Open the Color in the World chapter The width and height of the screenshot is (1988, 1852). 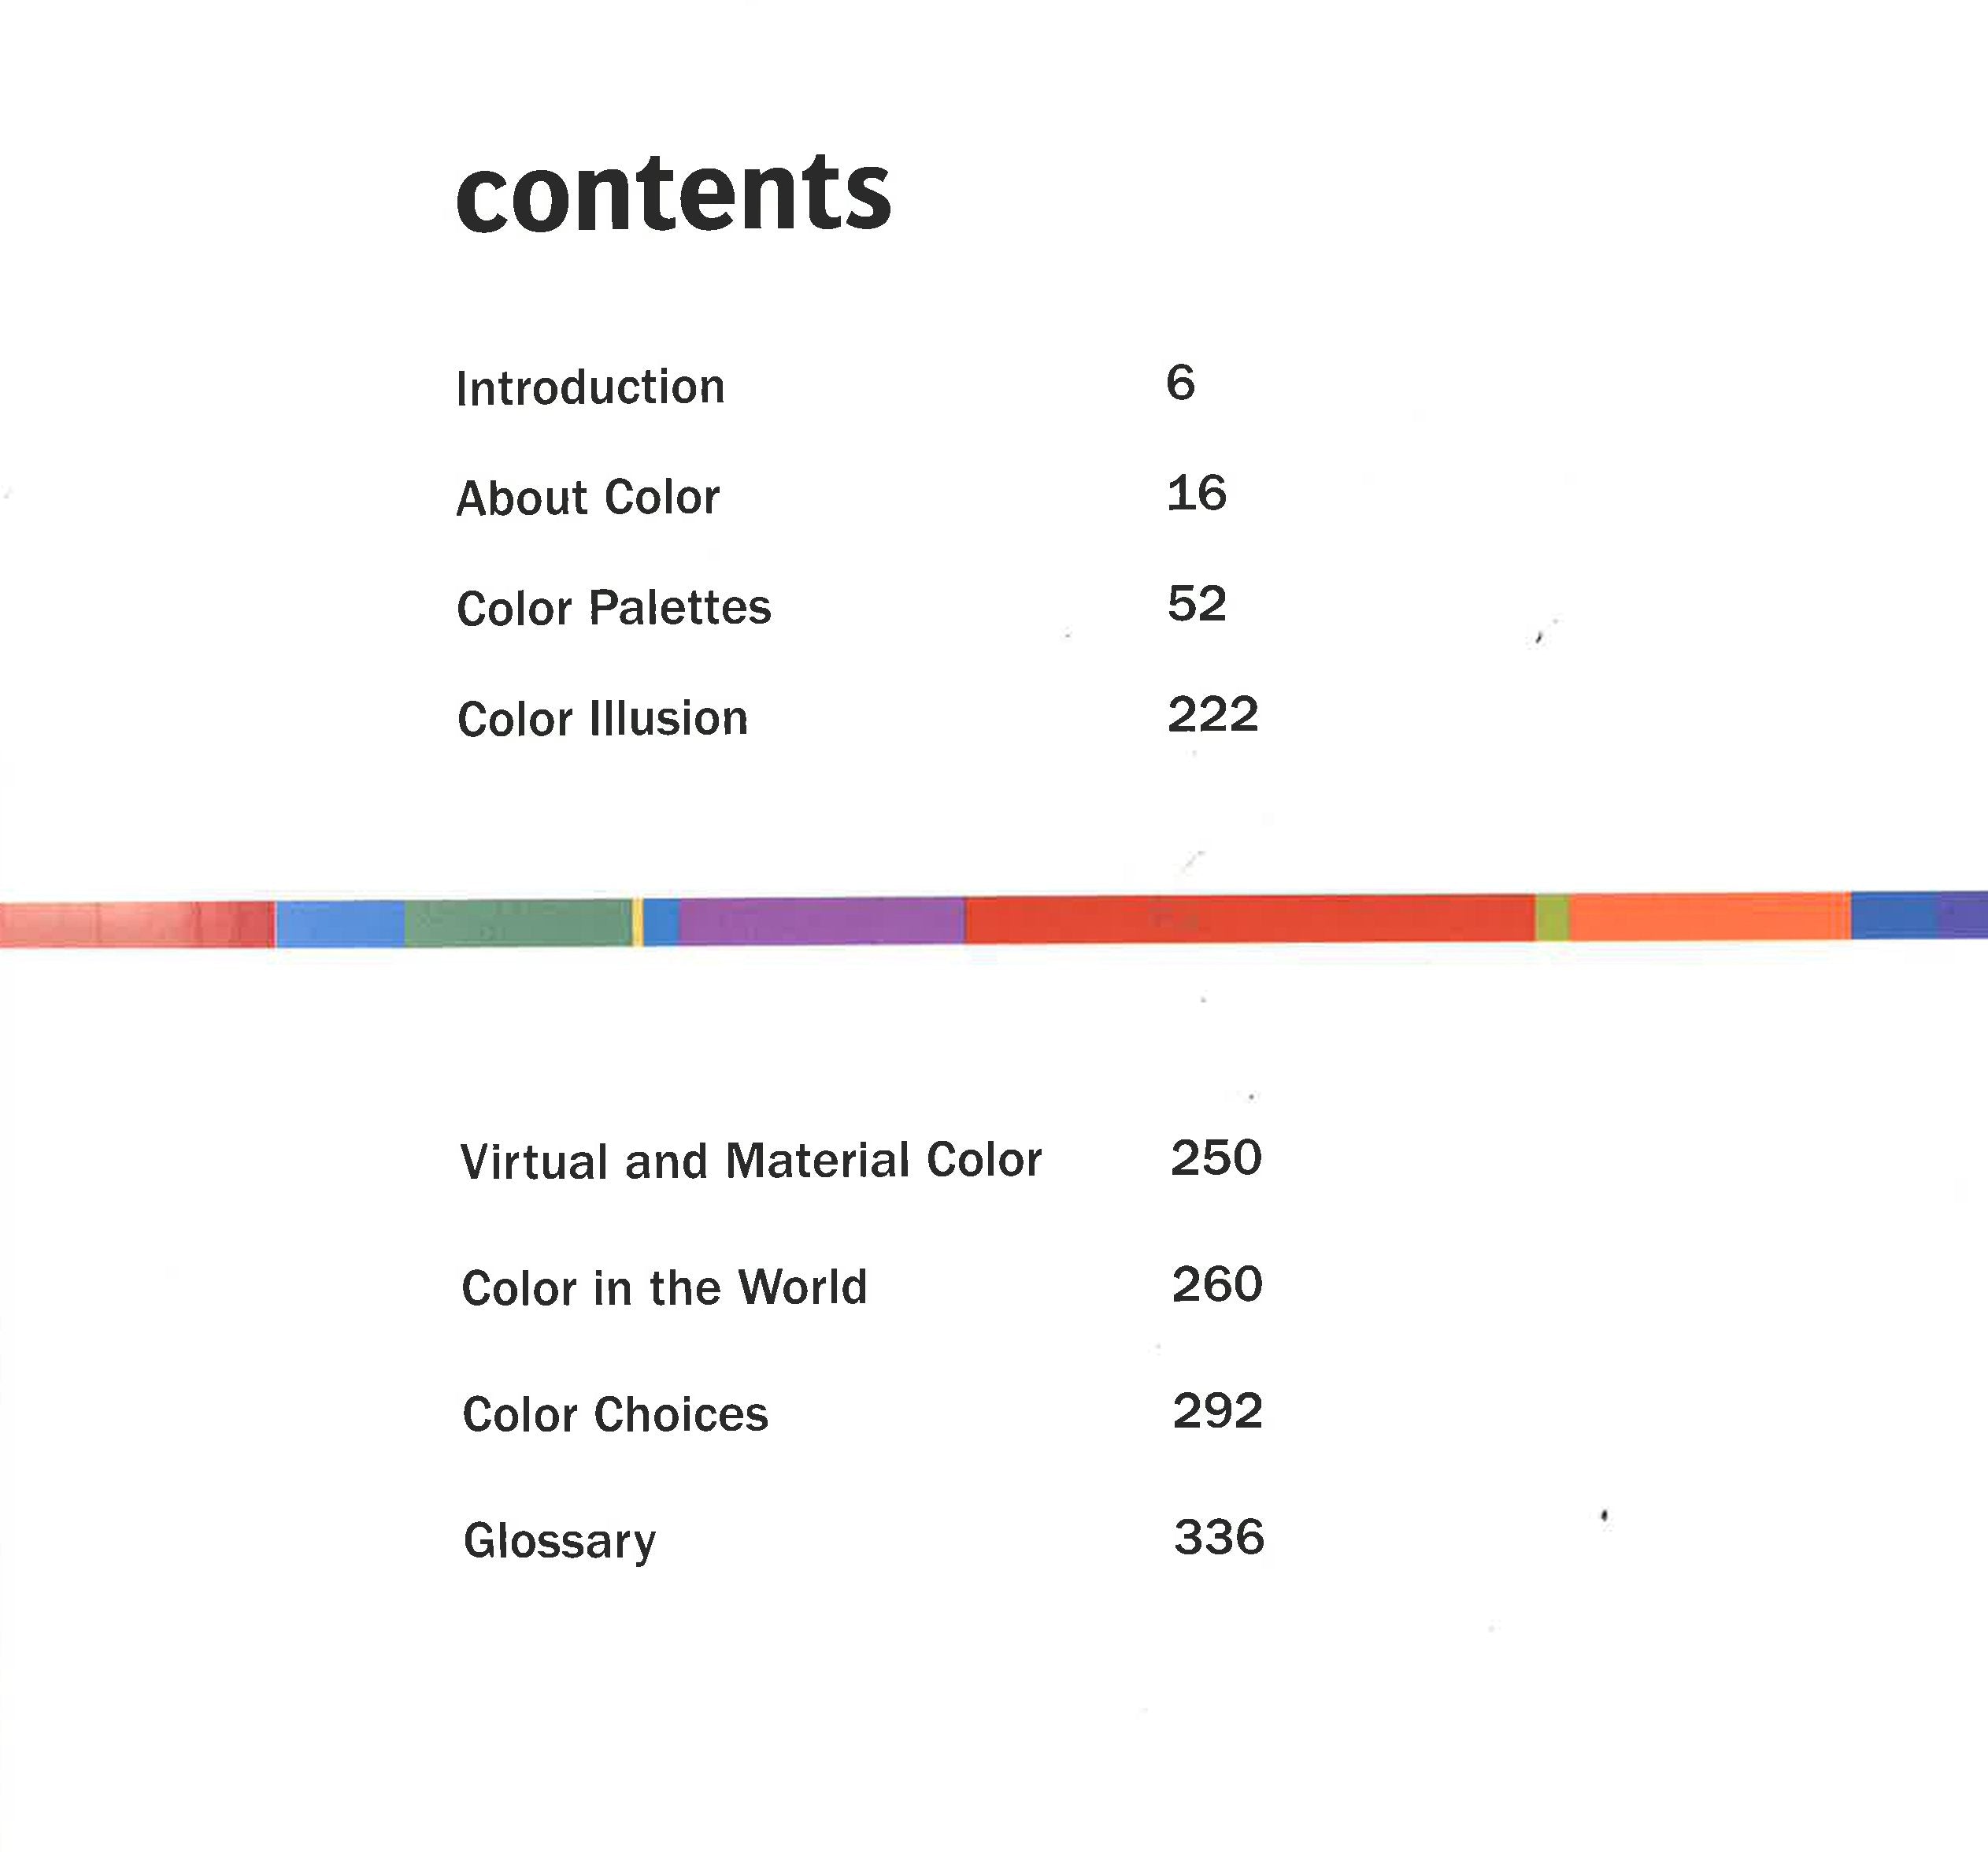coord(664,1288)
